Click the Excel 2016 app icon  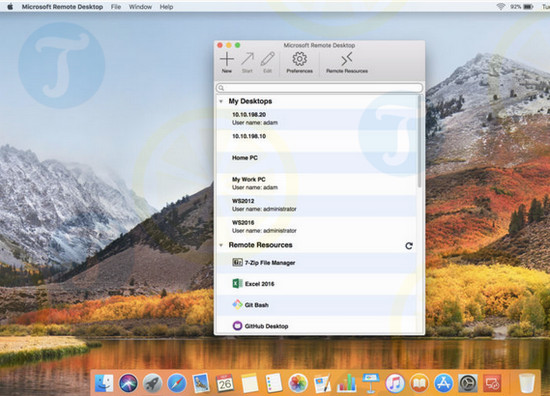pos(237,283)
